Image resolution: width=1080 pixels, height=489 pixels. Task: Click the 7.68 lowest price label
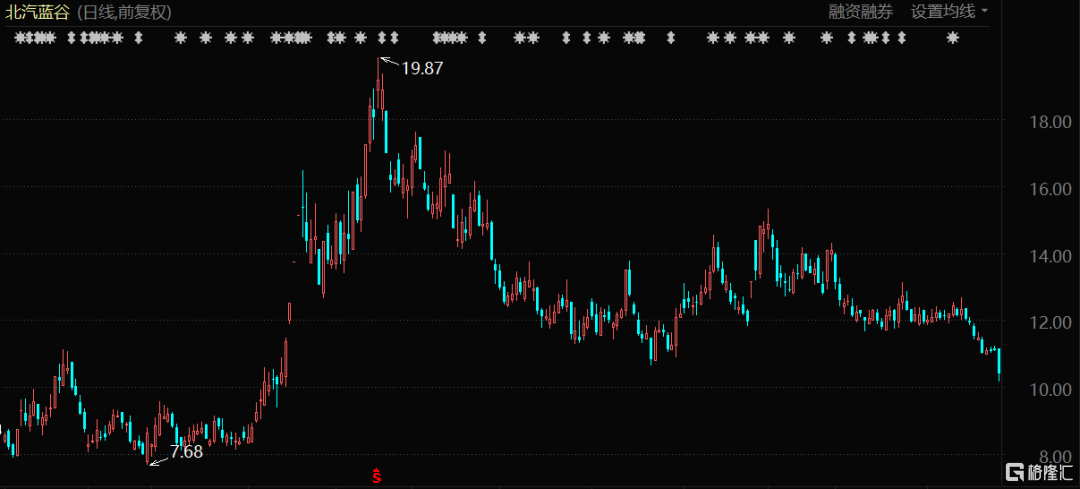(x=187, y=452)
